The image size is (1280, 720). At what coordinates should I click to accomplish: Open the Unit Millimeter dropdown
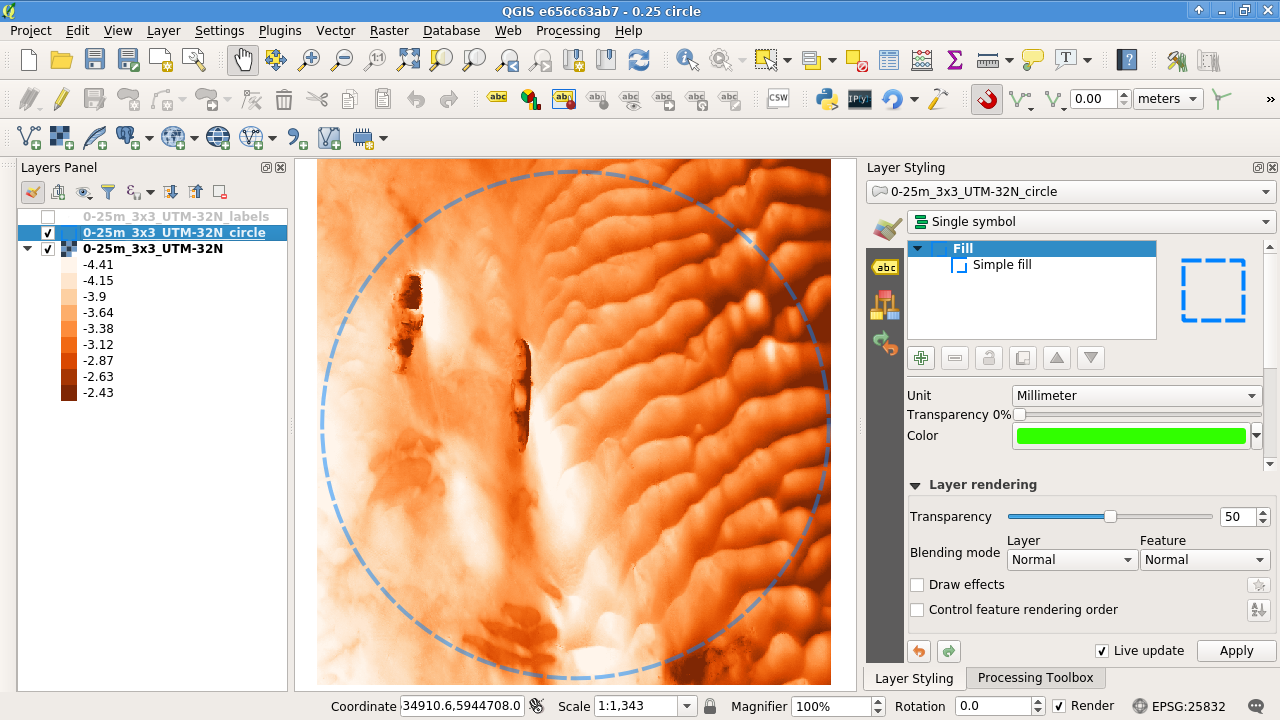click(x=1137, y=396)
